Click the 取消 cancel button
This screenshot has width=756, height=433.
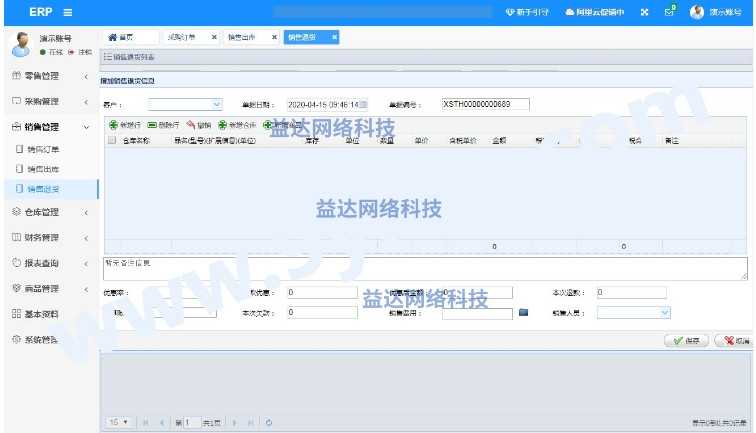pyautogui.click(x=735, y=340)
